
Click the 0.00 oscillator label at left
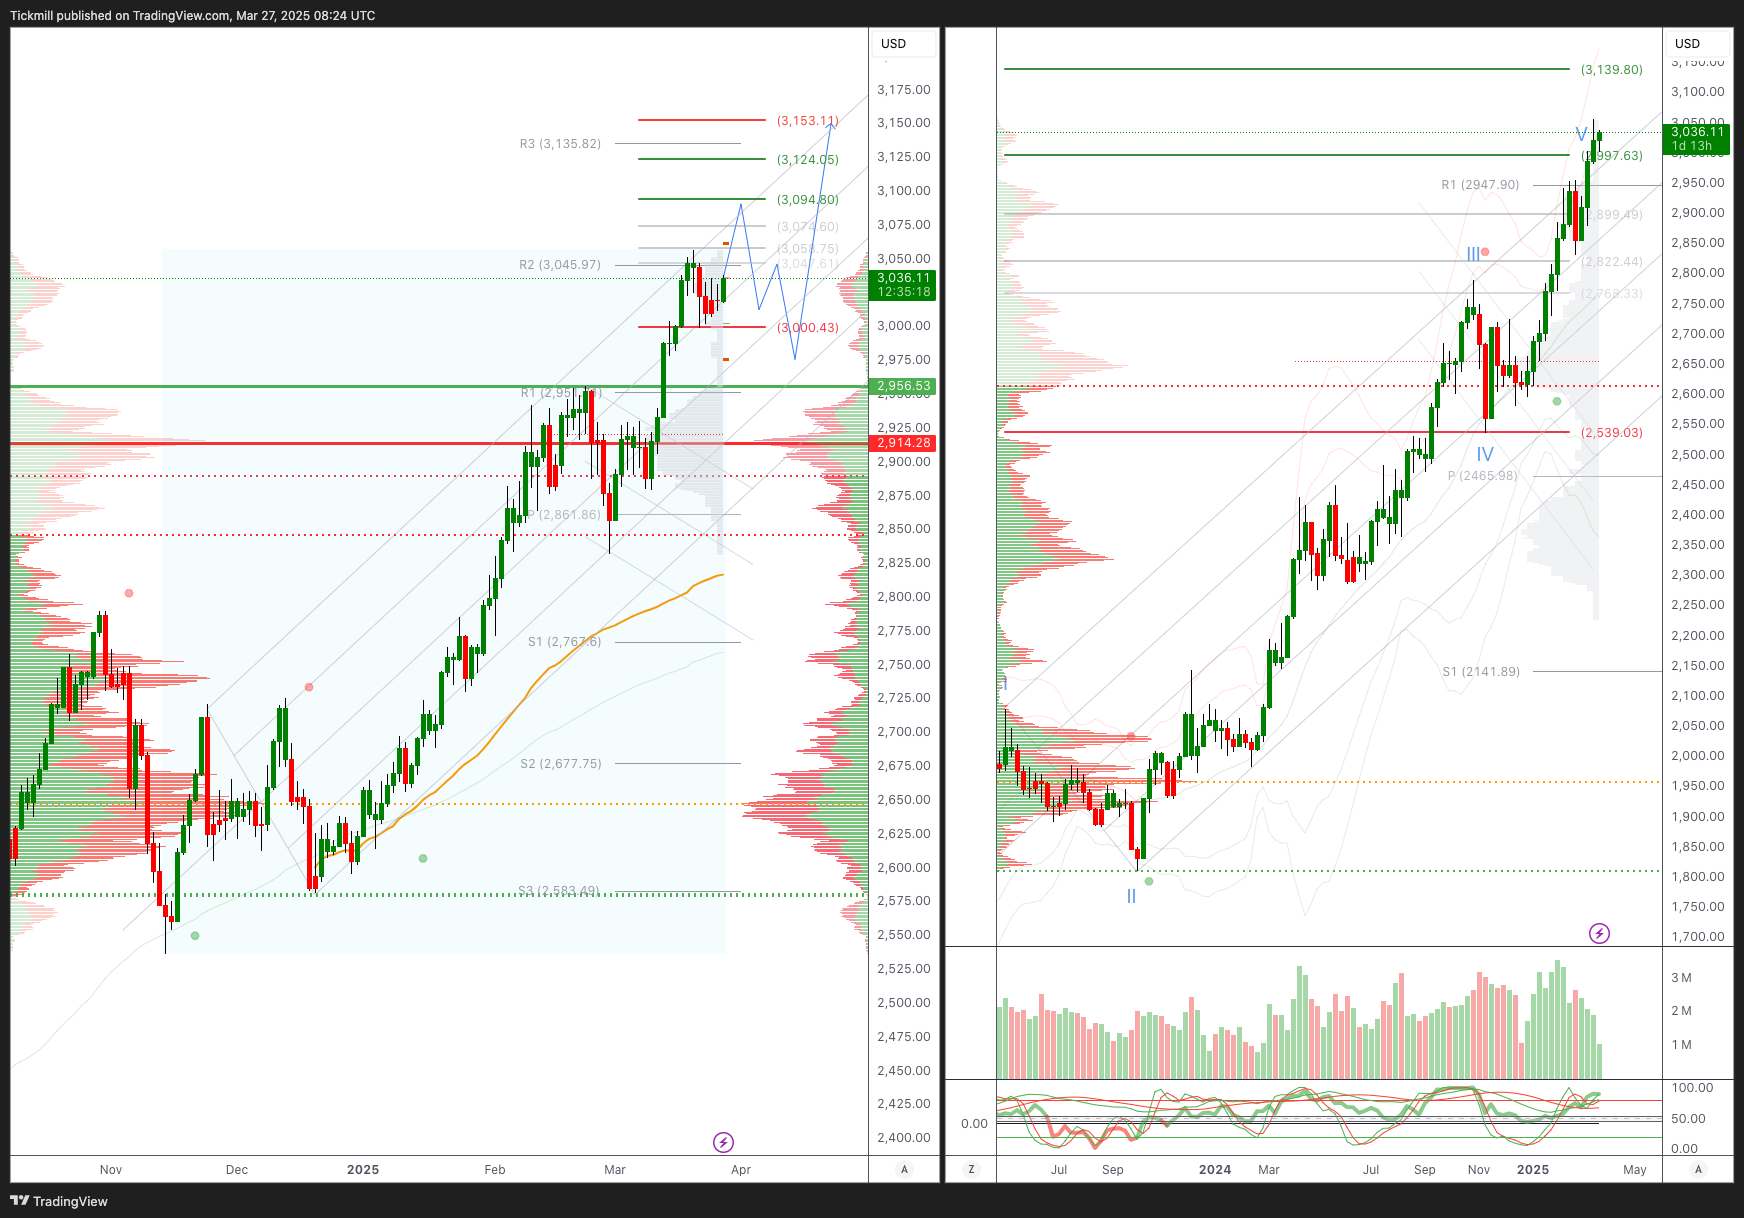click(x=974, y=1124)
